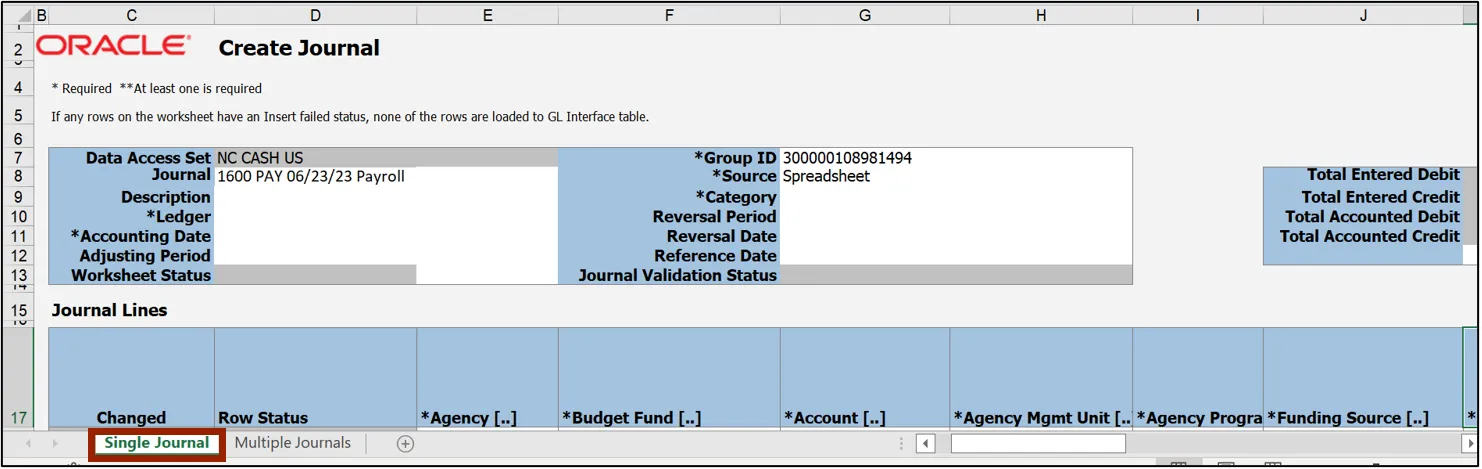The height and width of the screenshot is (469, 1482).
Task: Click the next sheet tab arrow
Action: 56,443
